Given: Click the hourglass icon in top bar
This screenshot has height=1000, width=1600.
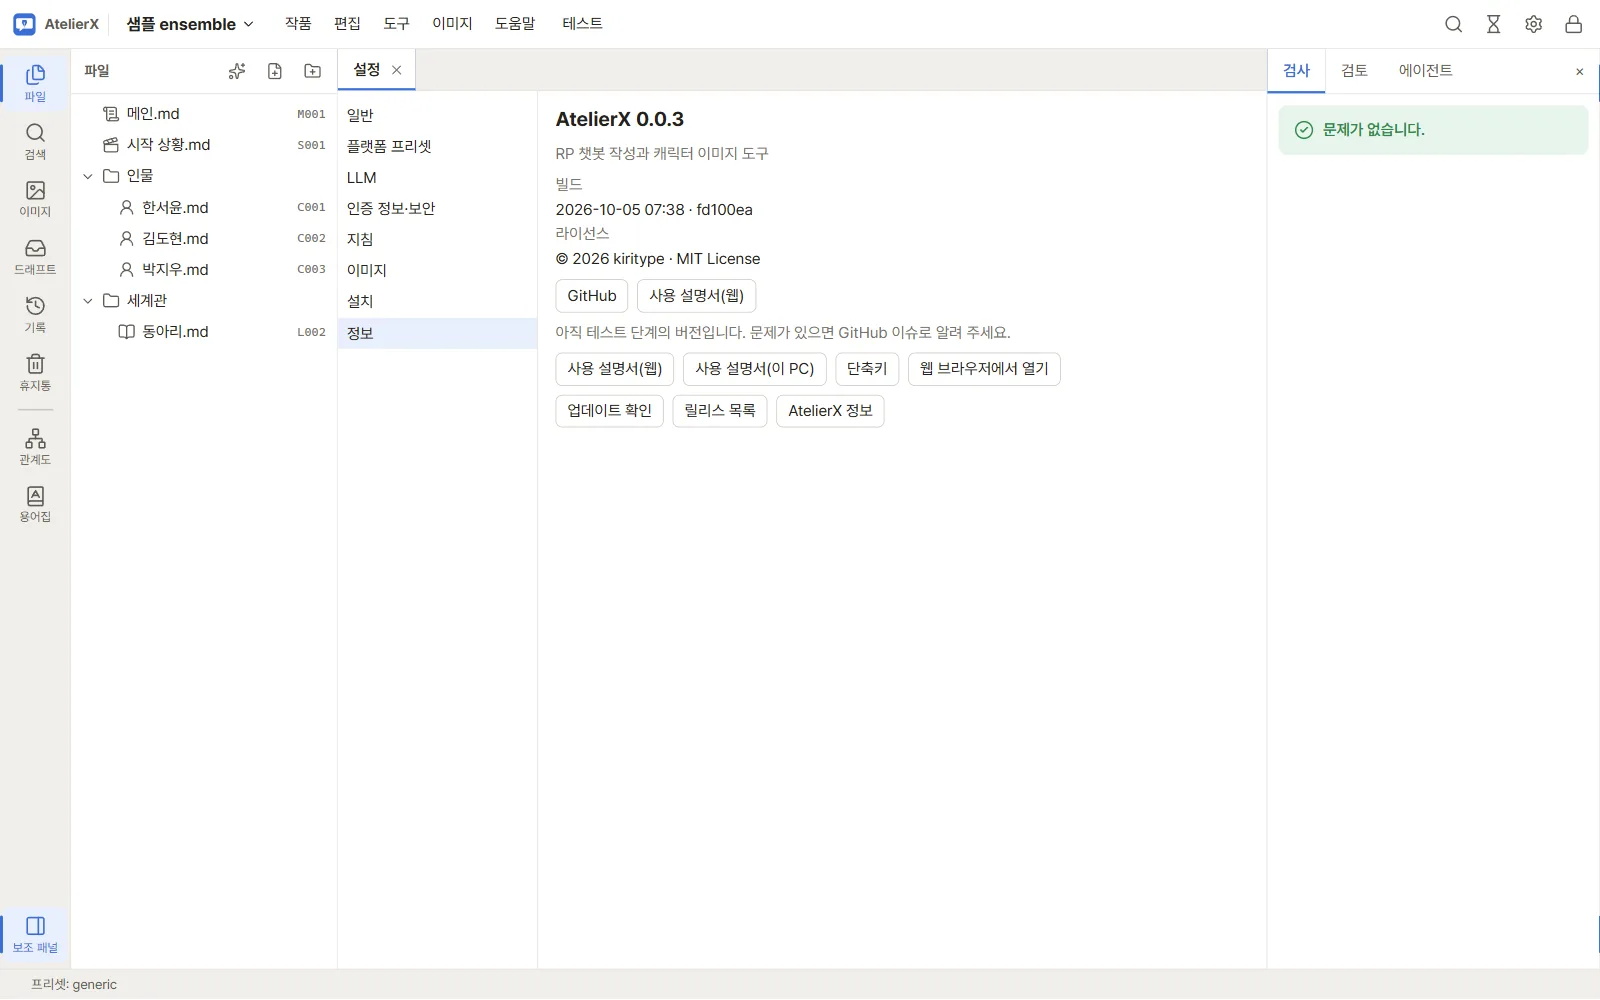Looking at the screenshot, I should click(1494, 24).
